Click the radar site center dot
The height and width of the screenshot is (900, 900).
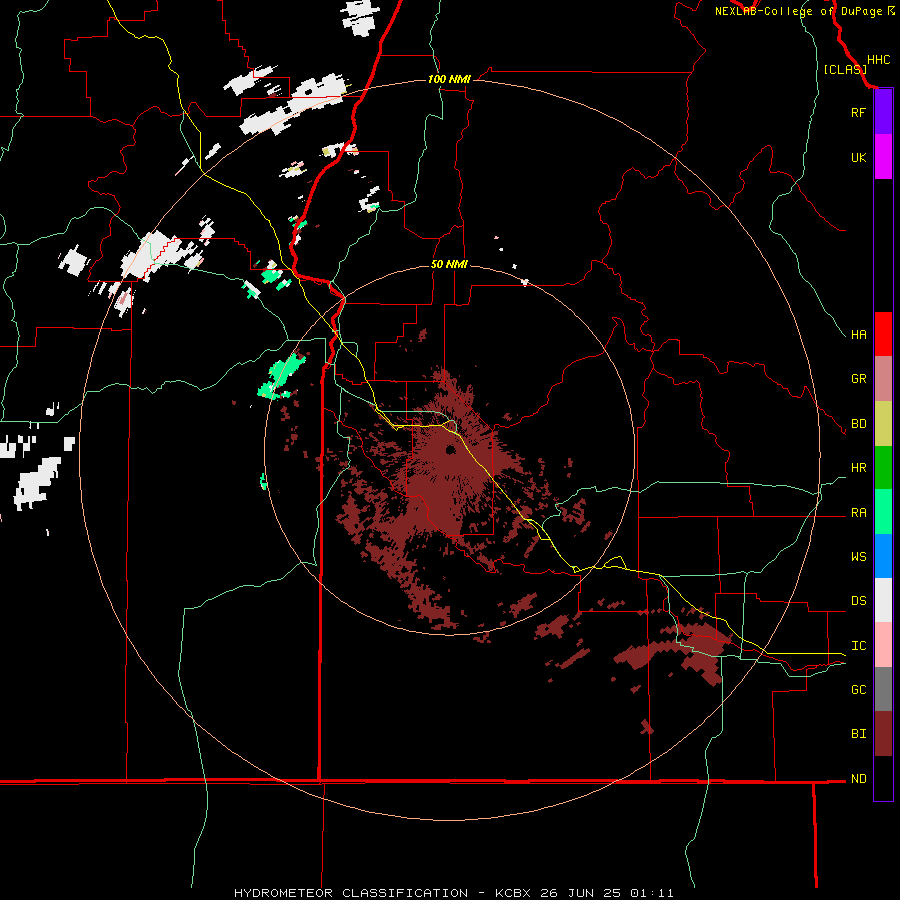click(450, 449)
